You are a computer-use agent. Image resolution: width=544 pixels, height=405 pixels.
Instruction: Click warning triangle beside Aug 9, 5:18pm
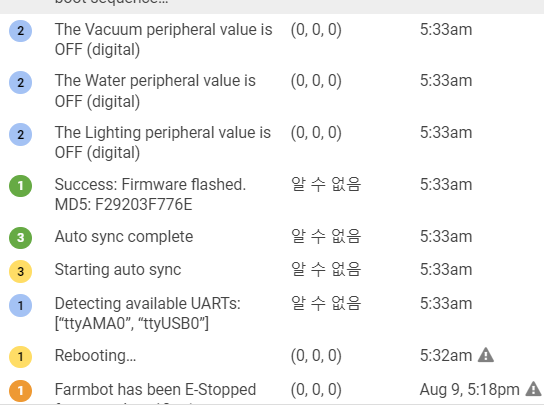[534, 389]
